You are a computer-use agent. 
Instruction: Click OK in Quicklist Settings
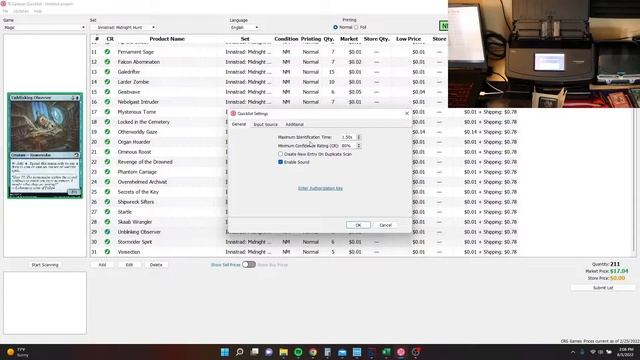pos(358,225)
